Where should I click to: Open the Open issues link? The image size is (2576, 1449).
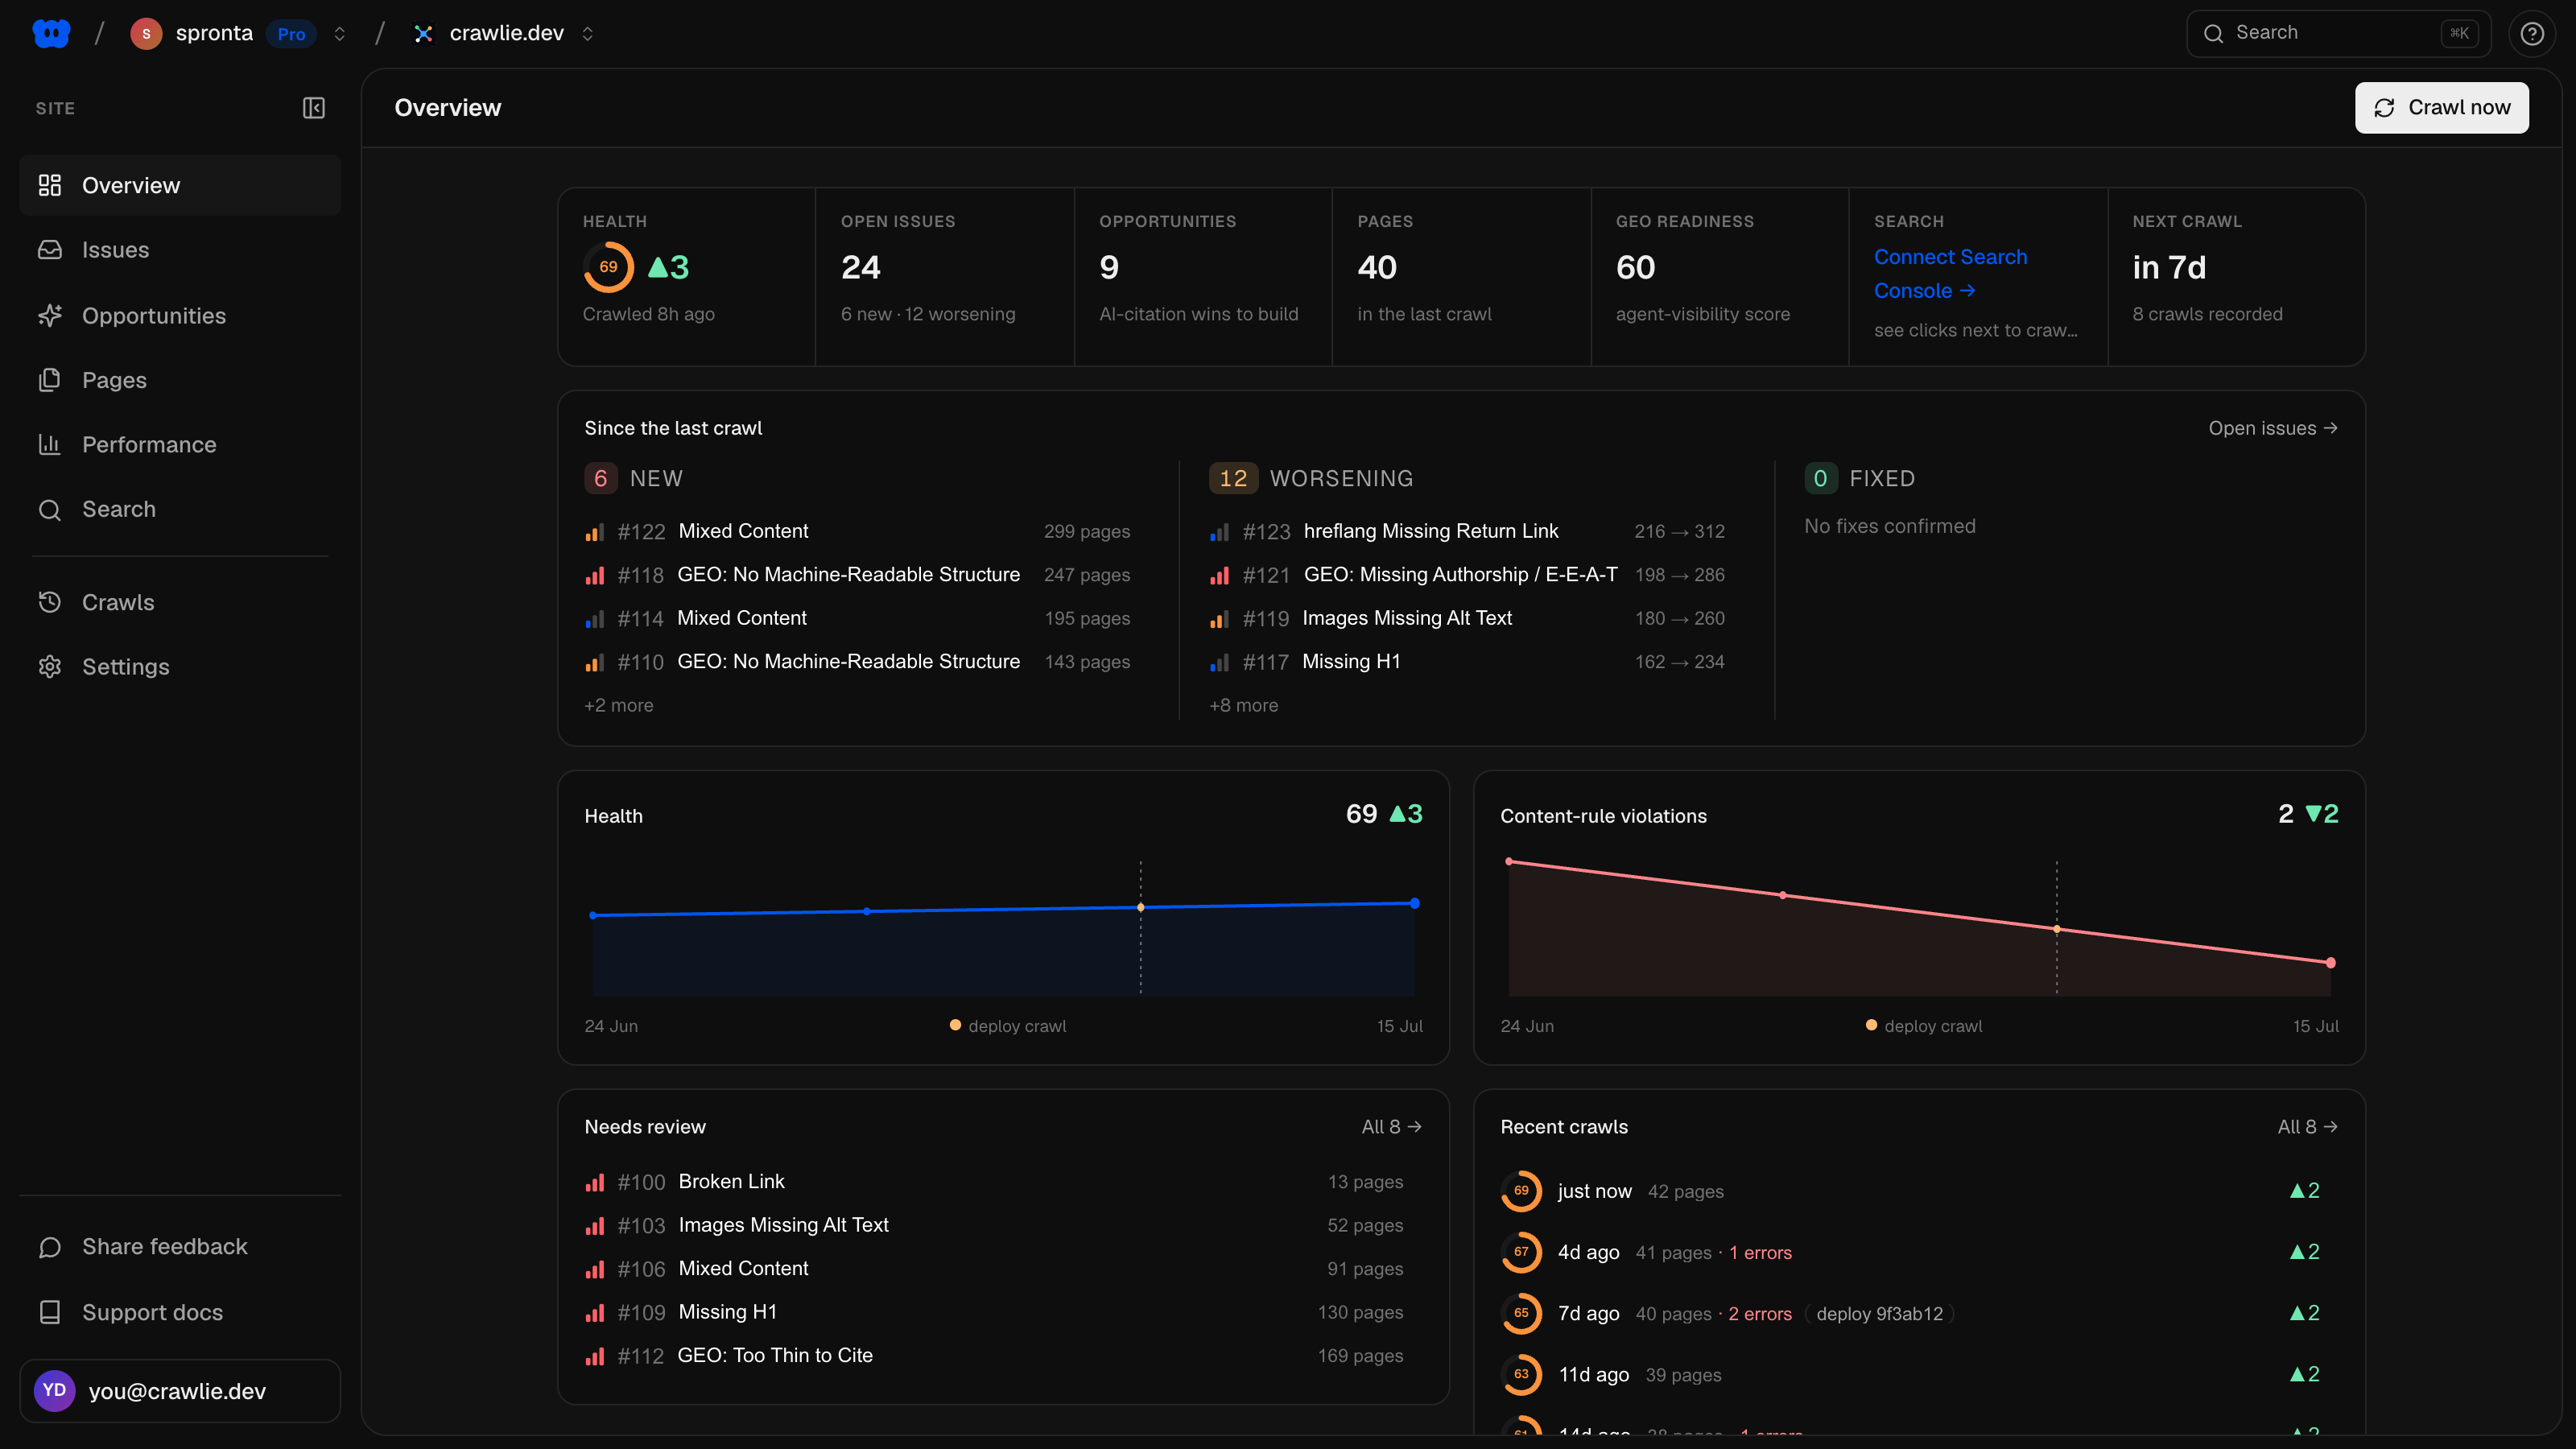tap(2273, 428)
